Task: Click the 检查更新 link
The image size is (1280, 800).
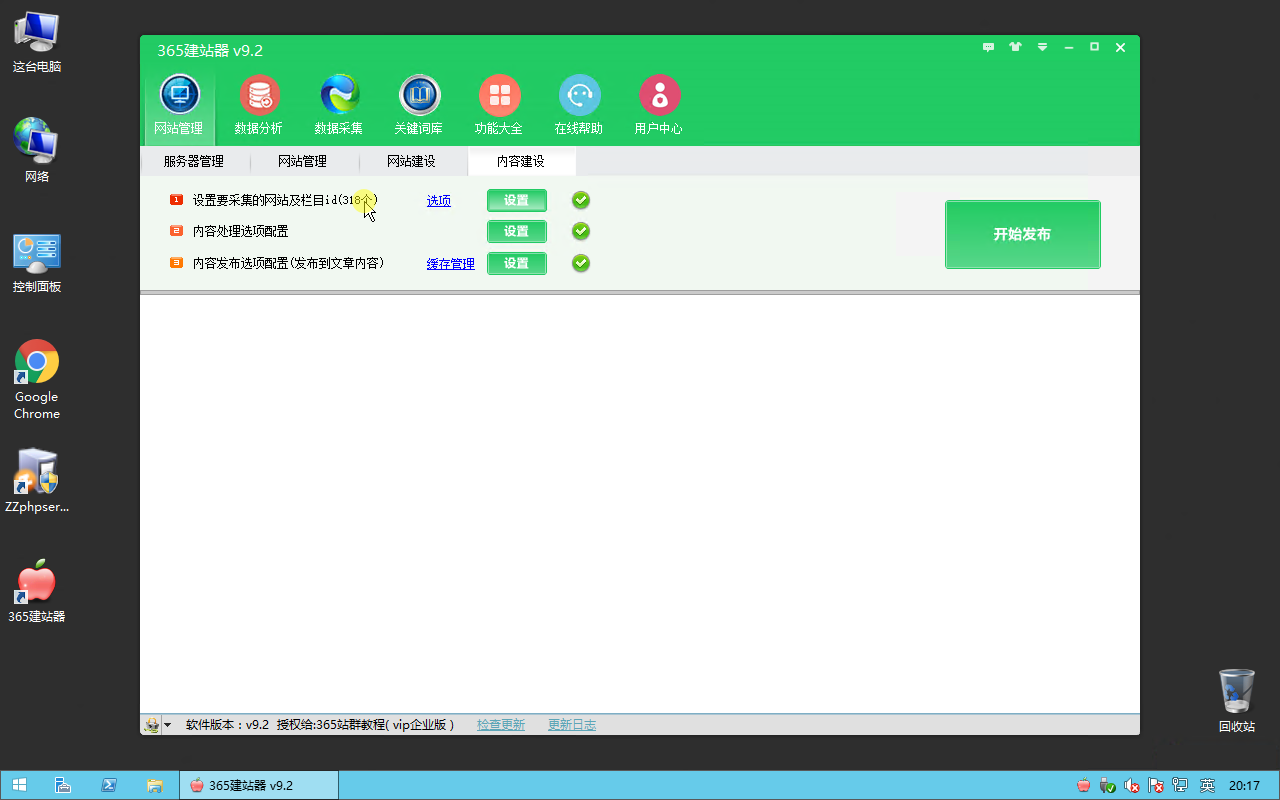Action: coord(501,725)
